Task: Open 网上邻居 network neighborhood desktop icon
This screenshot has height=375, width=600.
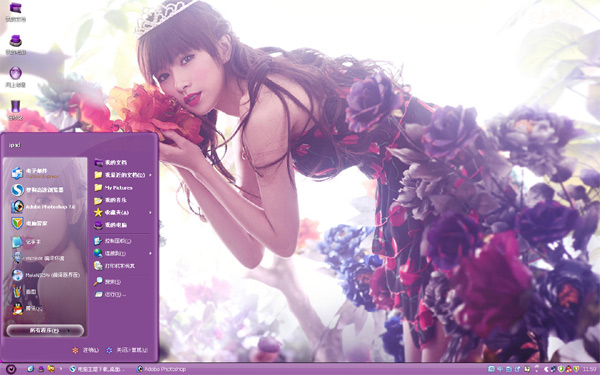Action: 15,77
